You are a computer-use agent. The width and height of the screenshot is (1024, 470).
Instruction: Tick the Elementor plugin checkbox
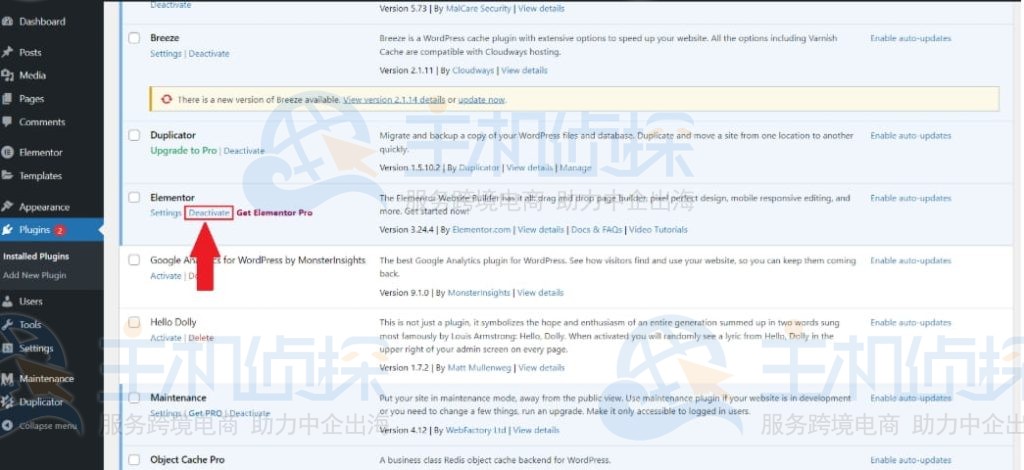(x=134, y=197)
